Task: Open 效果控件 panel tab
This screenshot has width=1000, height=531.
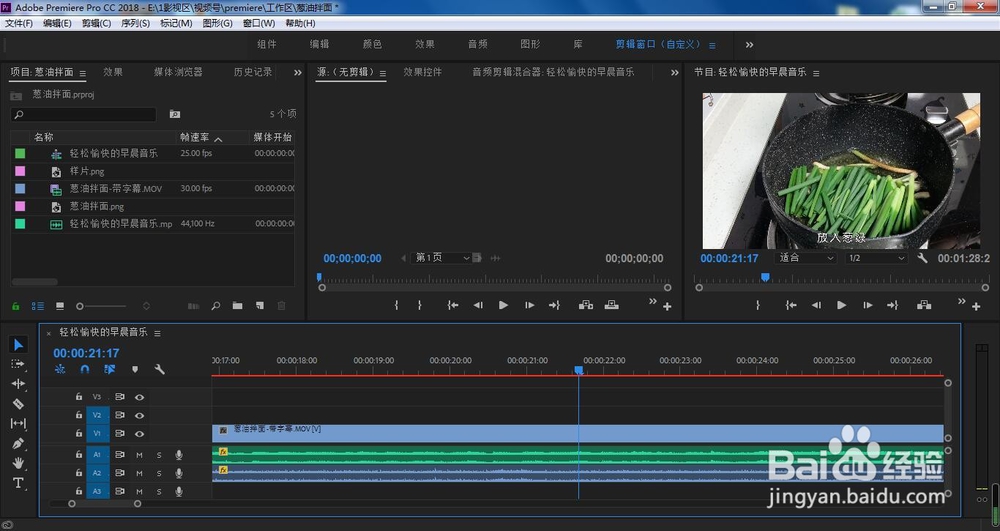Action: tap(422, 72)
